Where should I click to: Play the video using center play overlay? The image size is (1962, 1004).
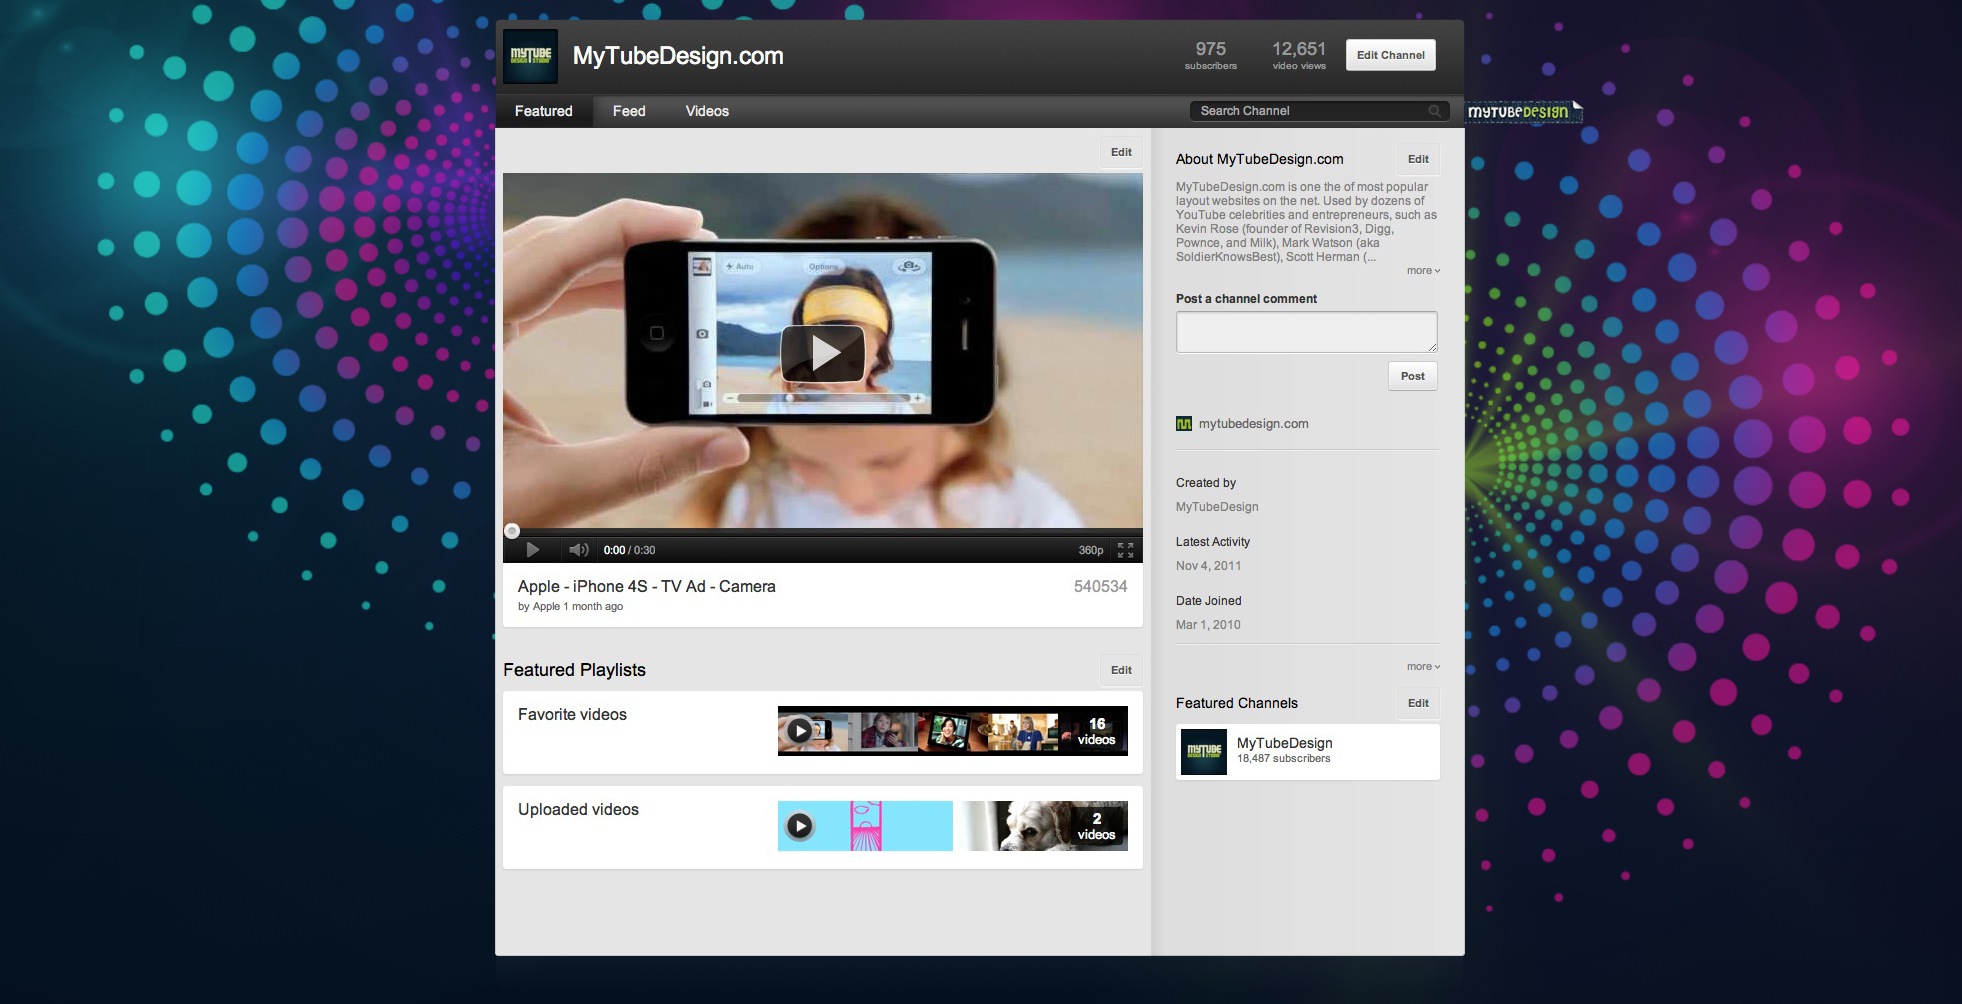click(x=822, y=353)
